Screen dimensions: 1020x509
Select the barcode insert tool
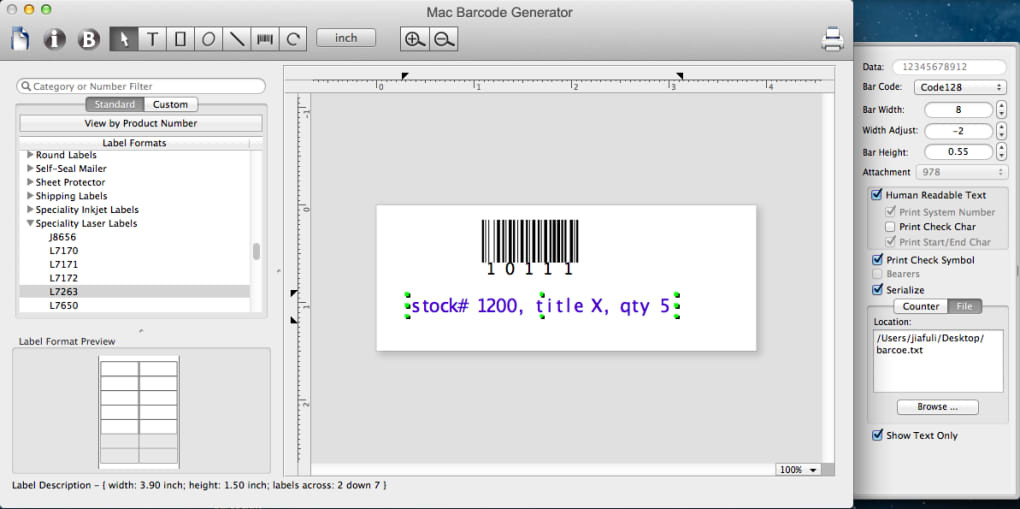point(265,39)
